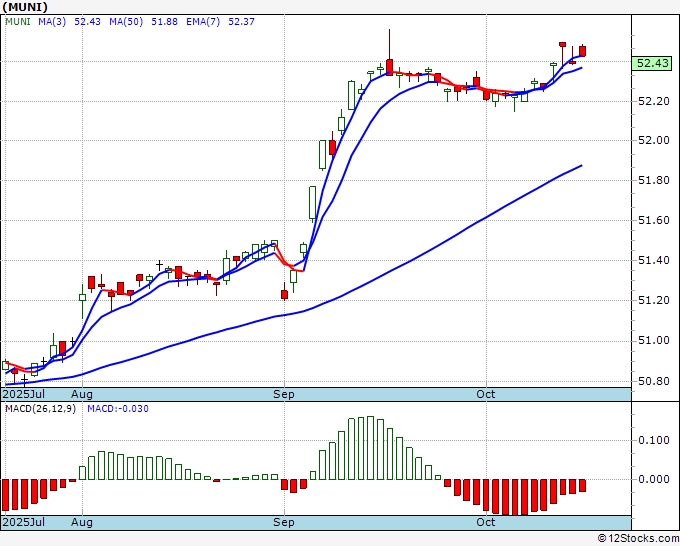680x546 pixels.
Task: Click the (MUNI) chart title
Action: coord(25,7)
